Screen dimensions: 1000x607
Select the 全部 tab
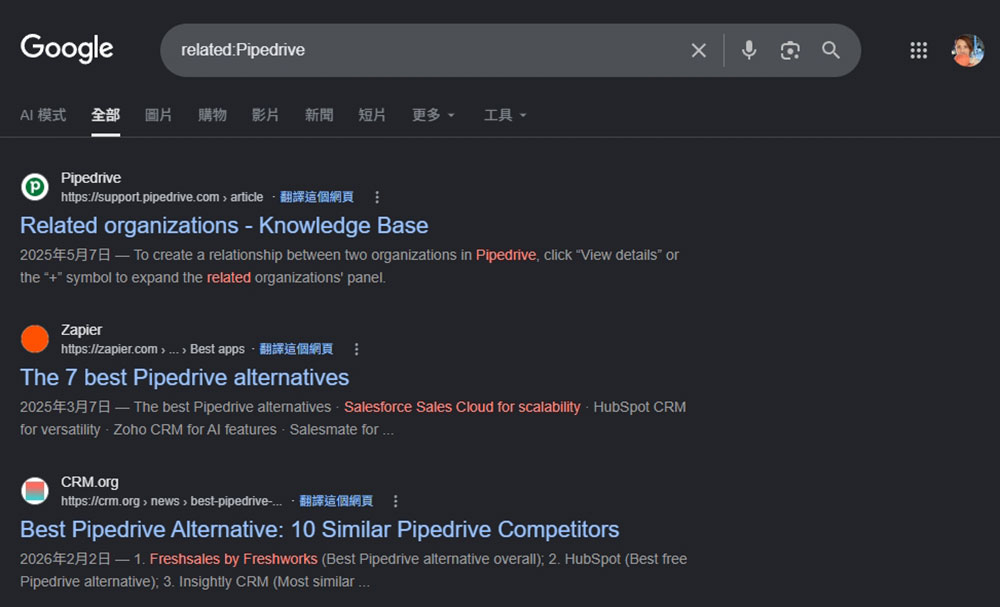click(105, 115)
